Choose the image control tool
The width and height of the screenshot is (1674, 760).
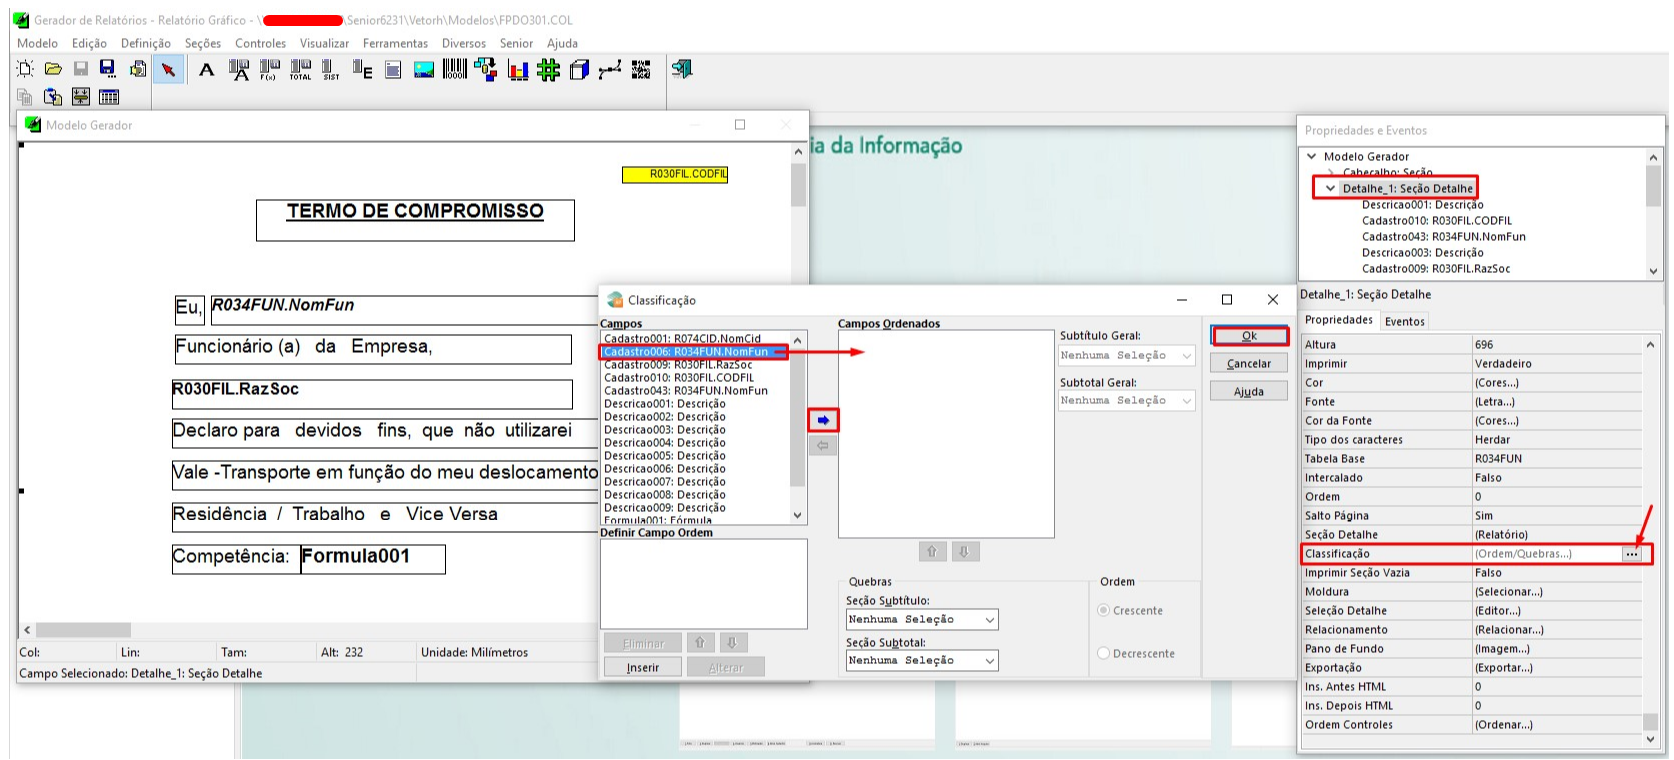coord(424,69)
